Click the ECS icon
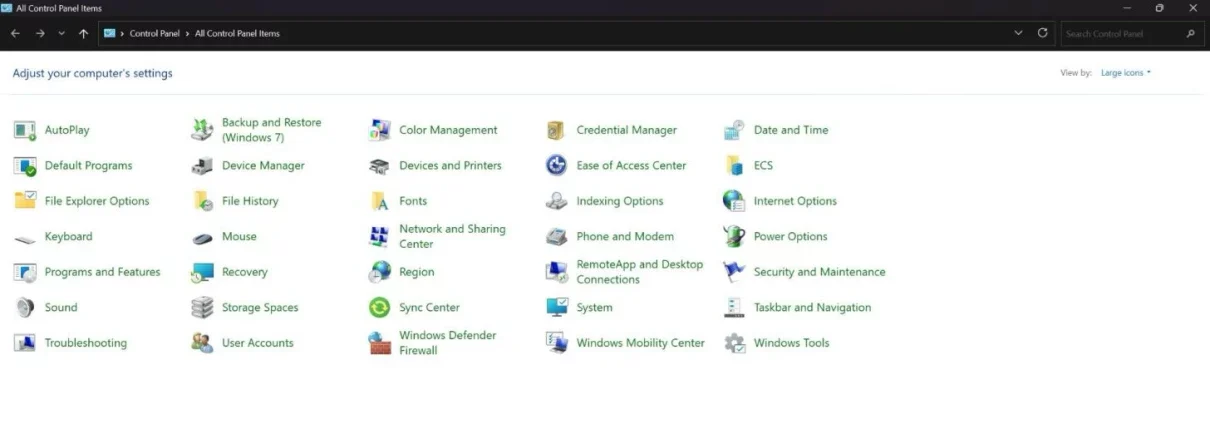 [735, 166]
